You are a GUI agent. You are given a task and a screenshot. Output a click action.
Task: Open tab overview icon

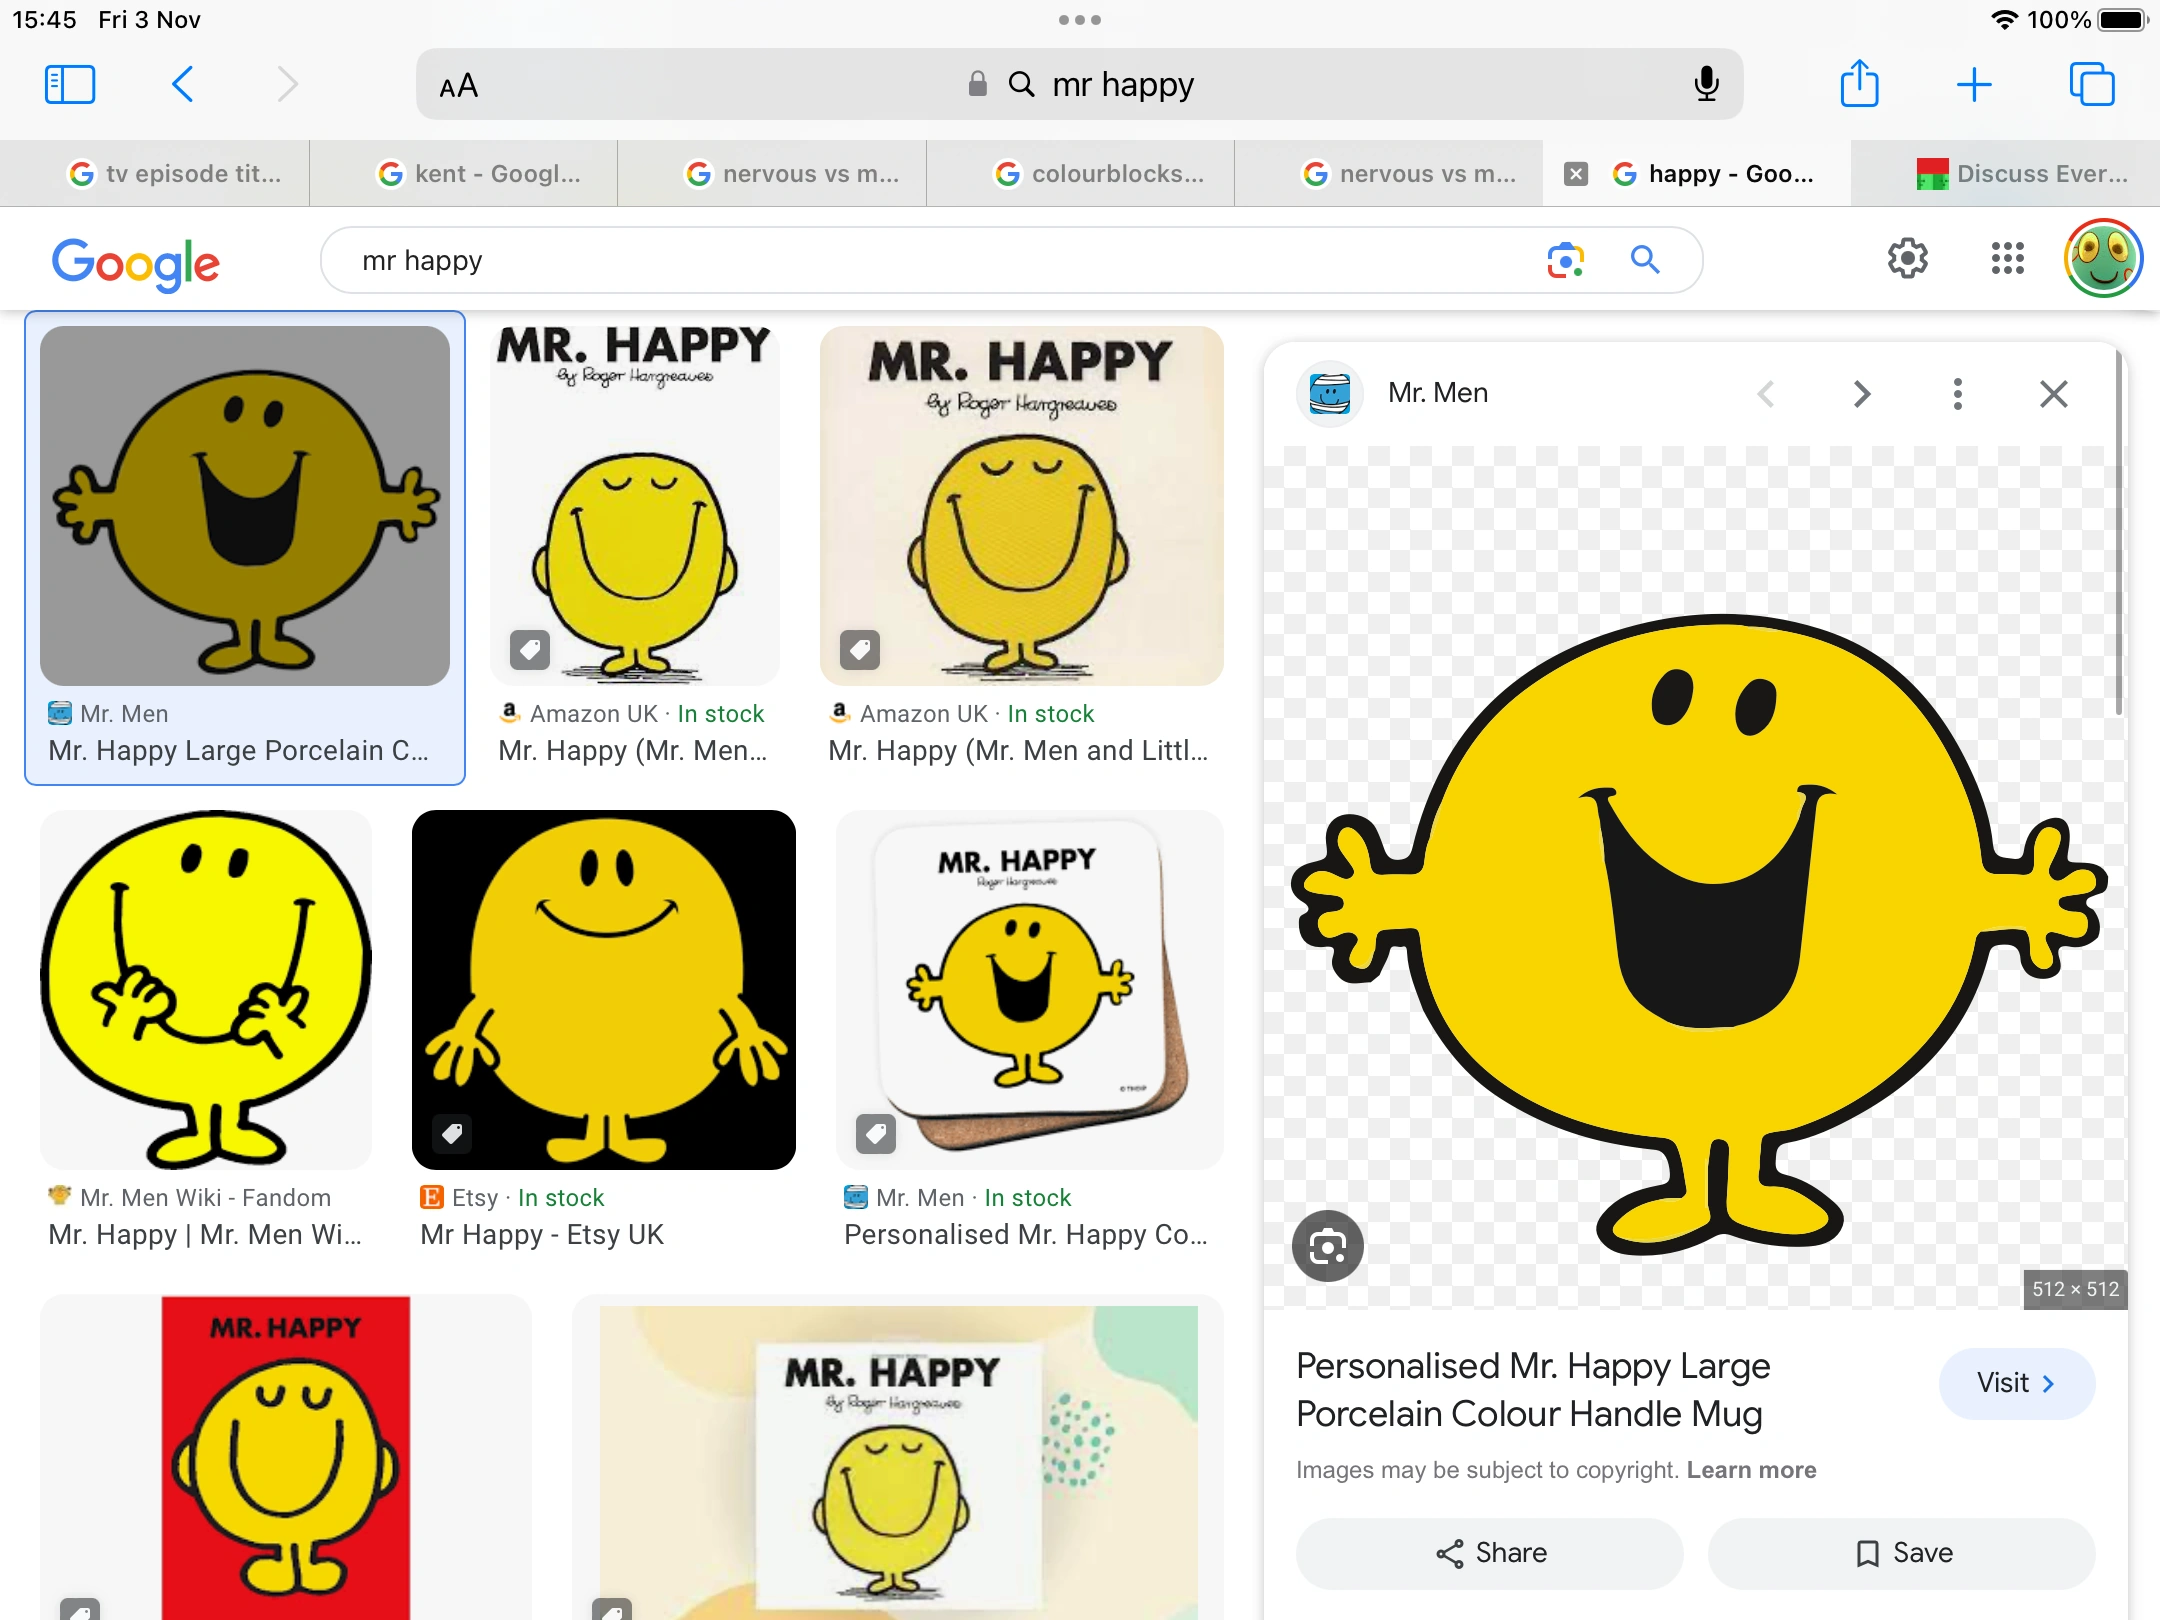tap(2091, 85)
